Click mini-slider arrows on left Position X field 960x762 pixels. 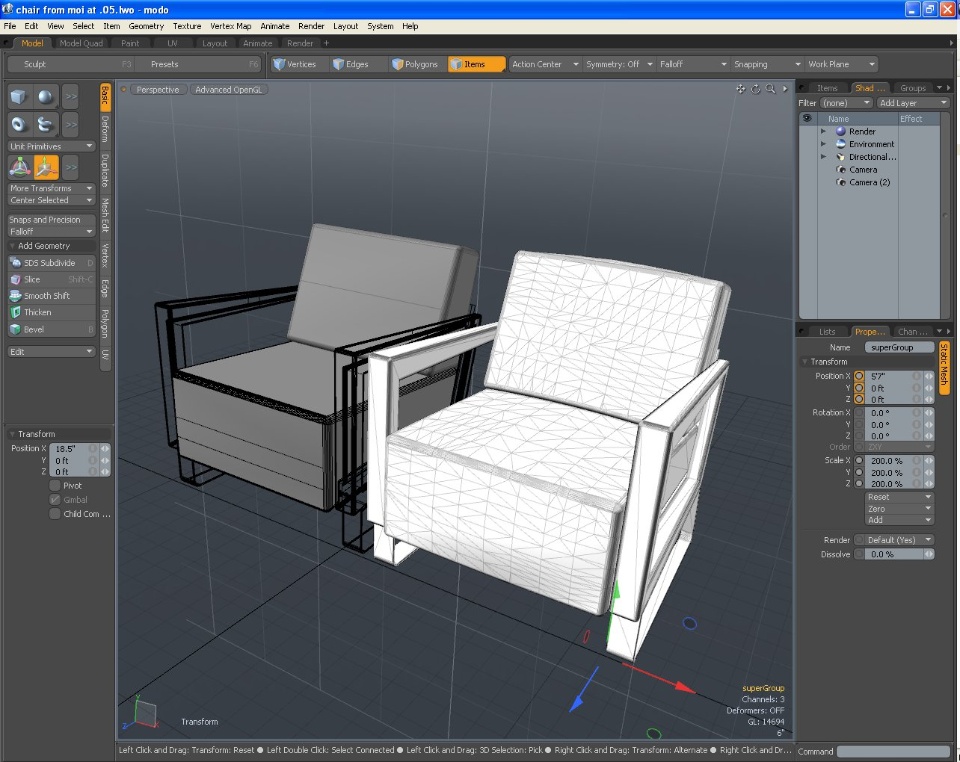tap(105, 449)
